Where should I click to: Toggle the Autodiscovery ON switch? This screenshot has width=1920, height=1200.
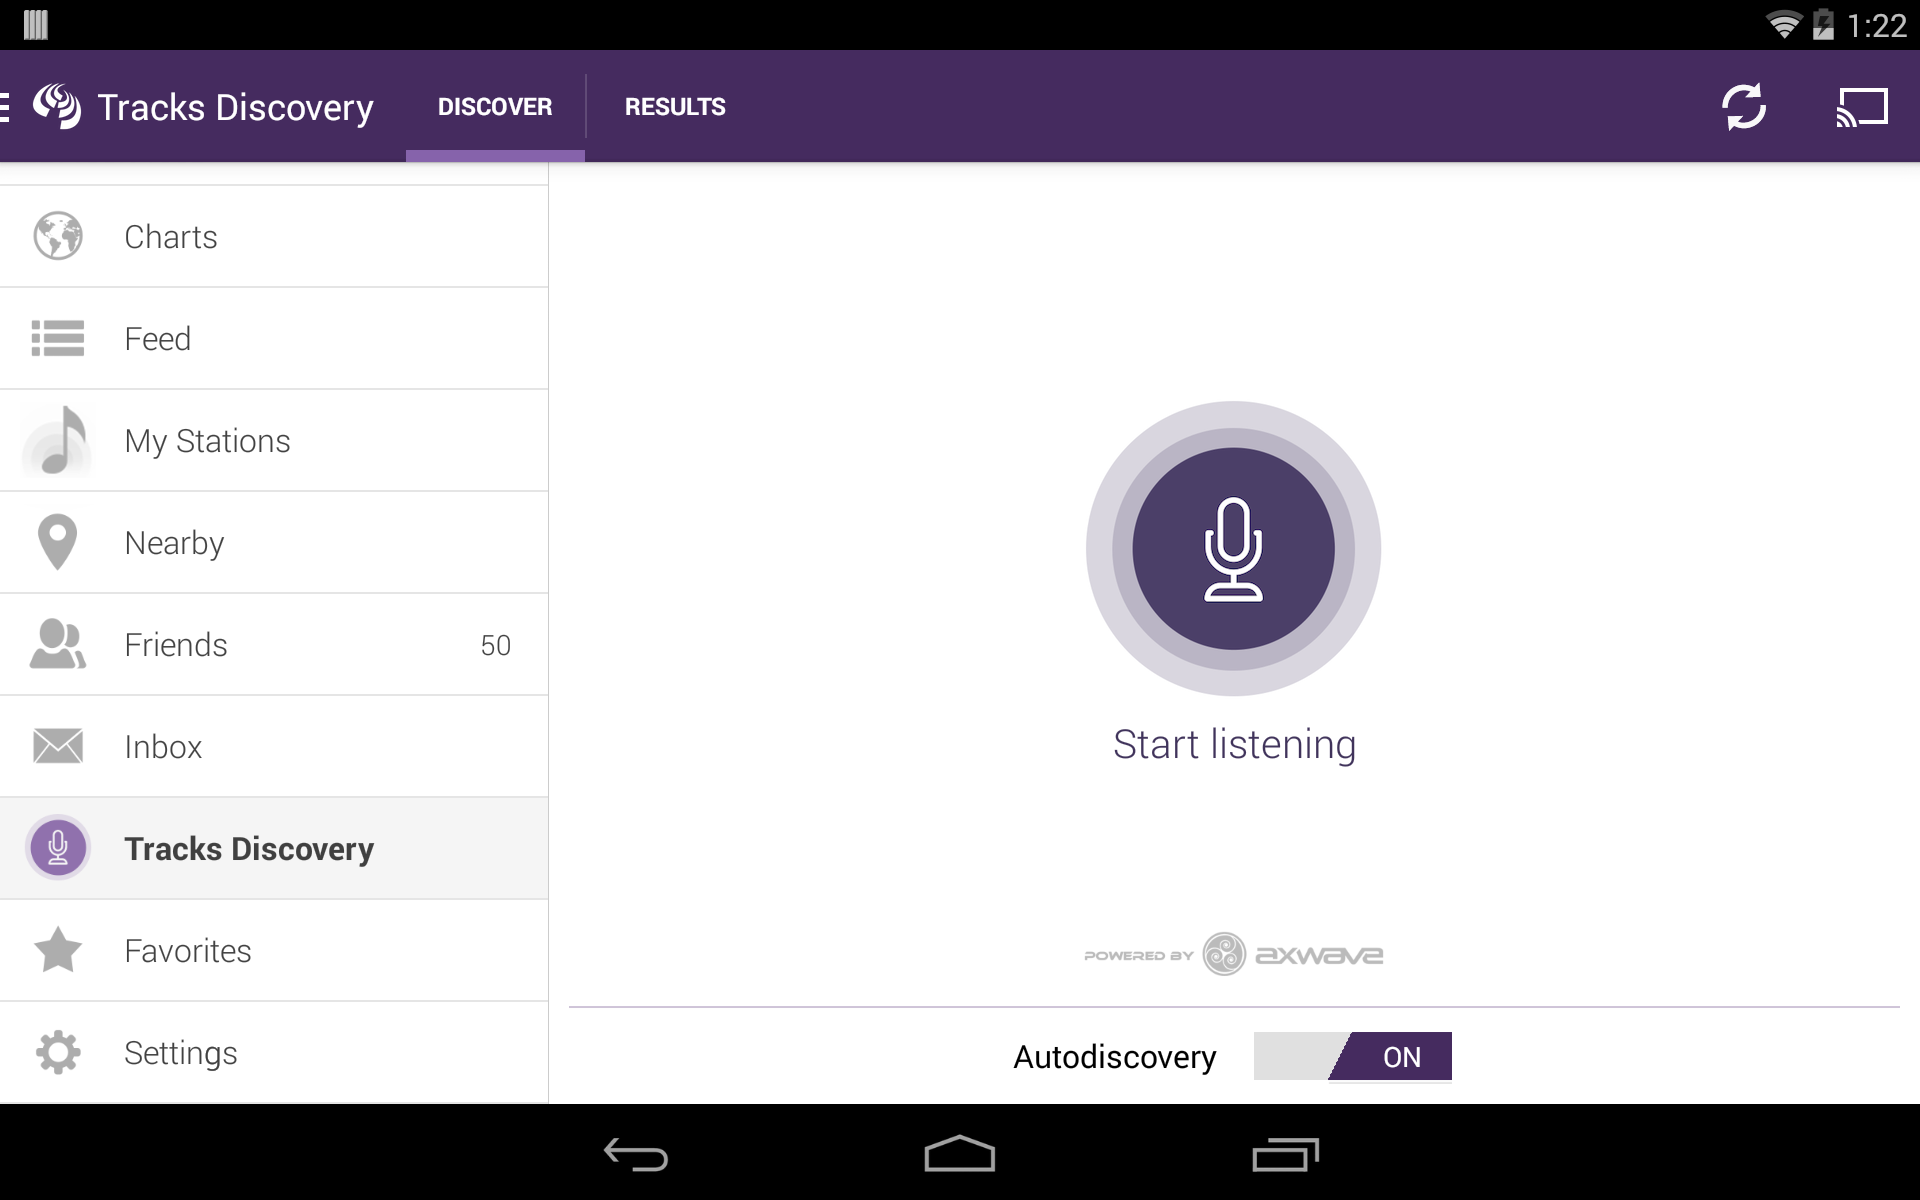(x=1352, y=1057)
